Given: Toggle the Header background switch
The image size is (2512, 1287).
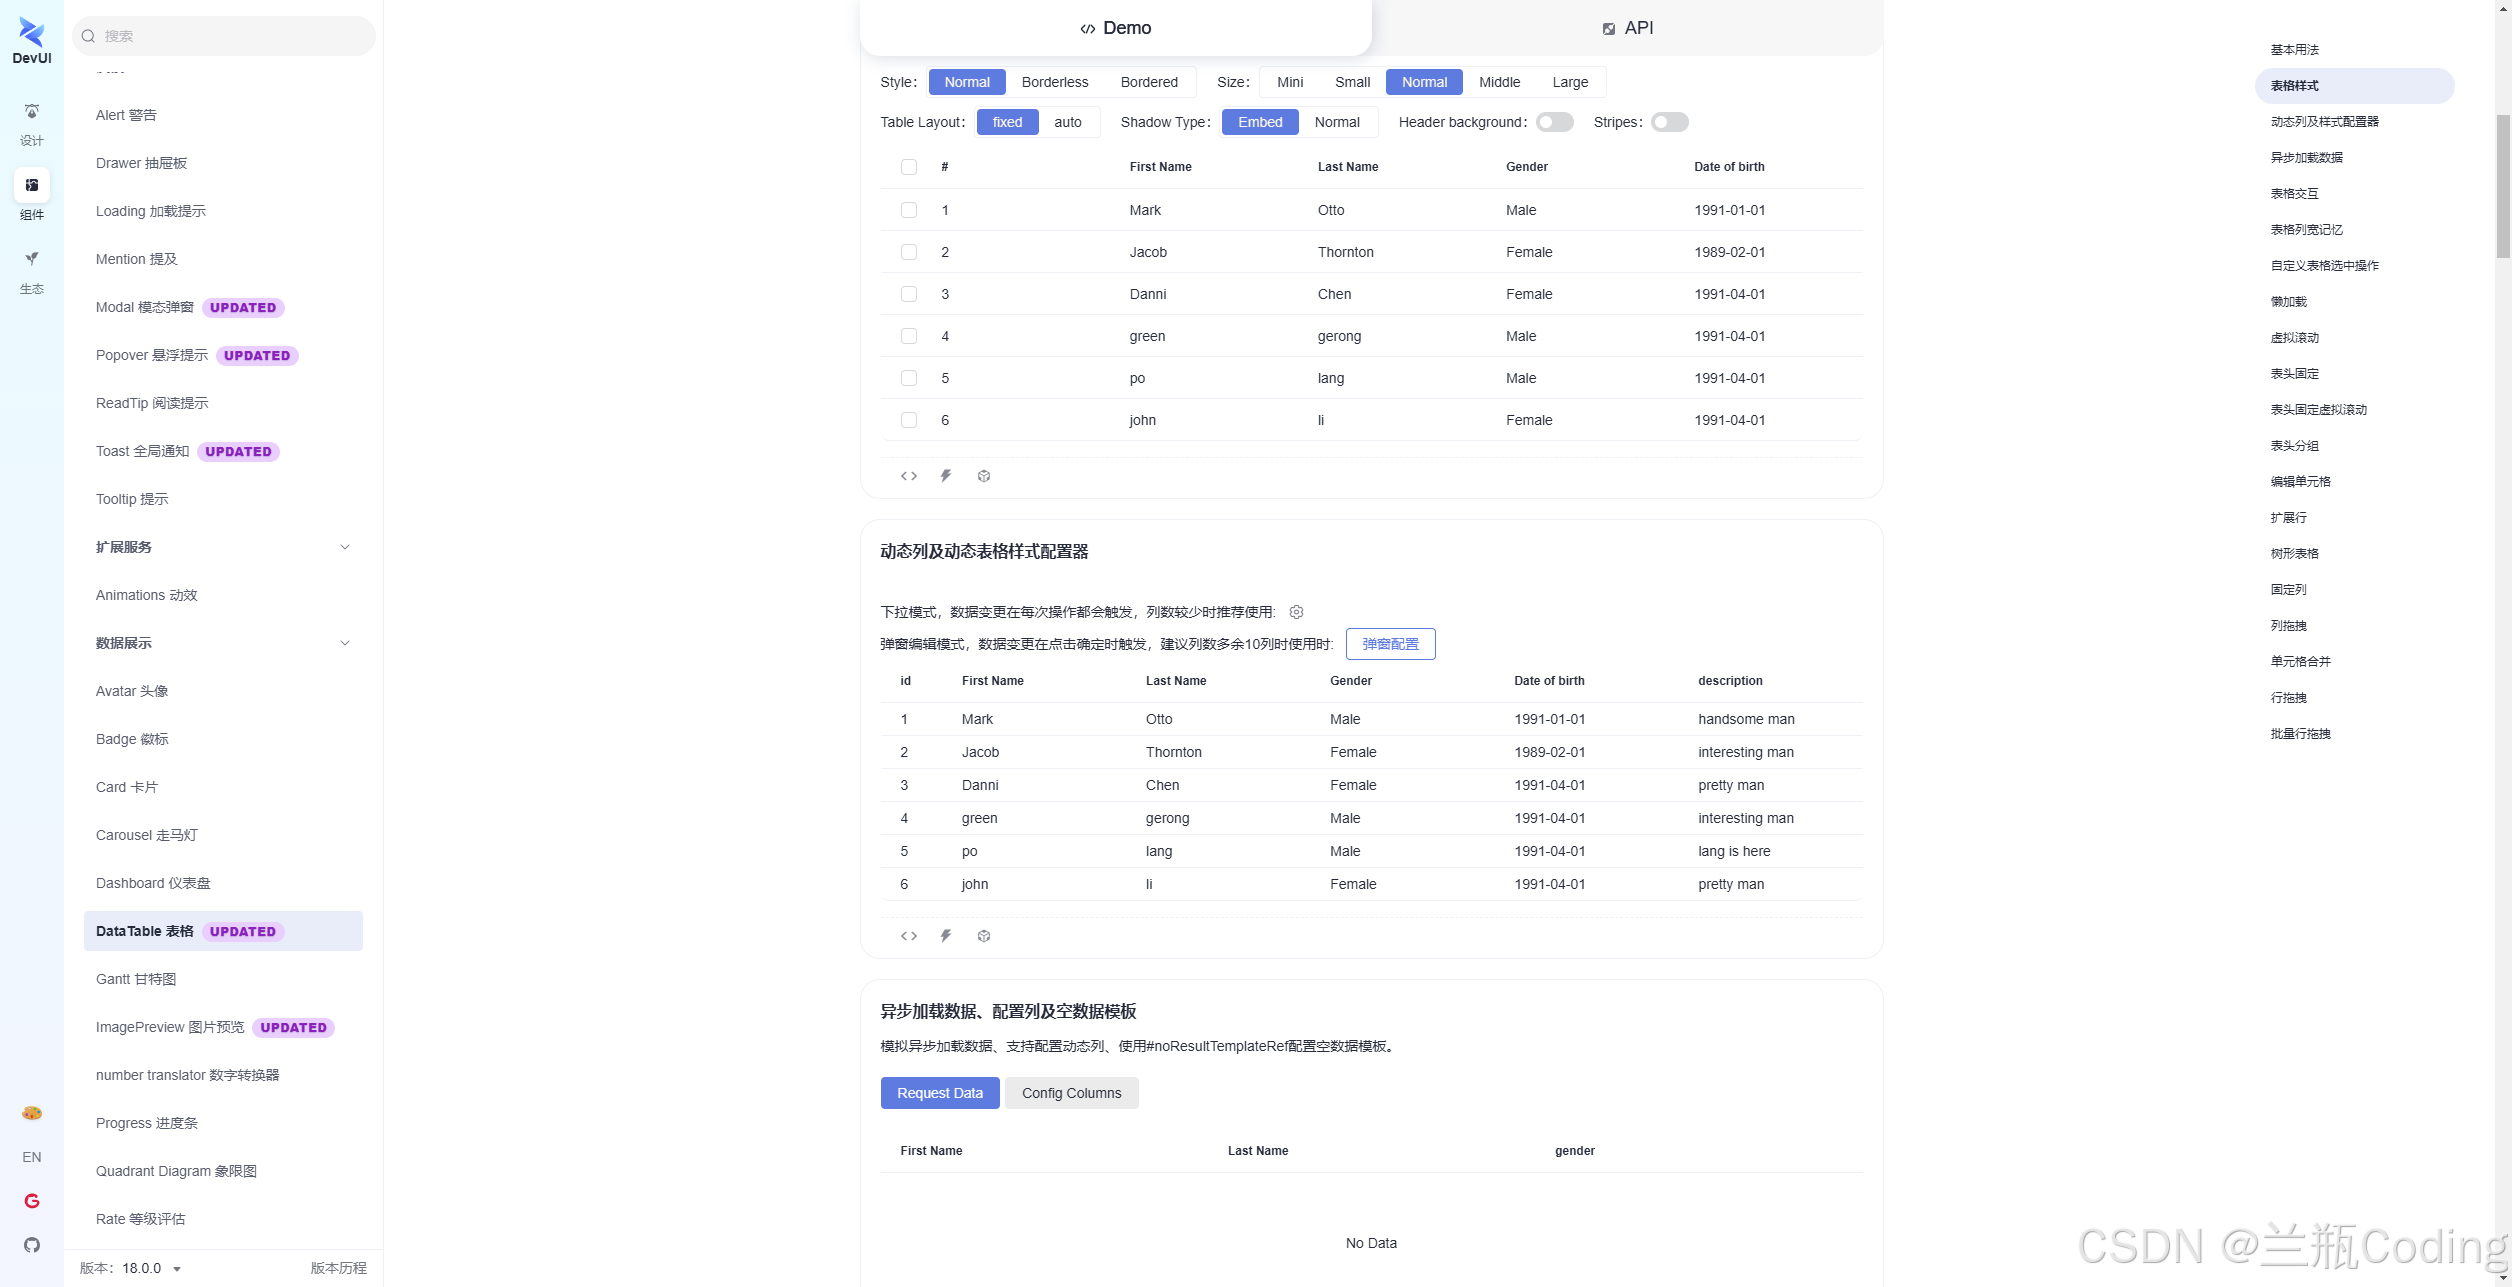Looking at the screenshot, I should point(1555,122).
